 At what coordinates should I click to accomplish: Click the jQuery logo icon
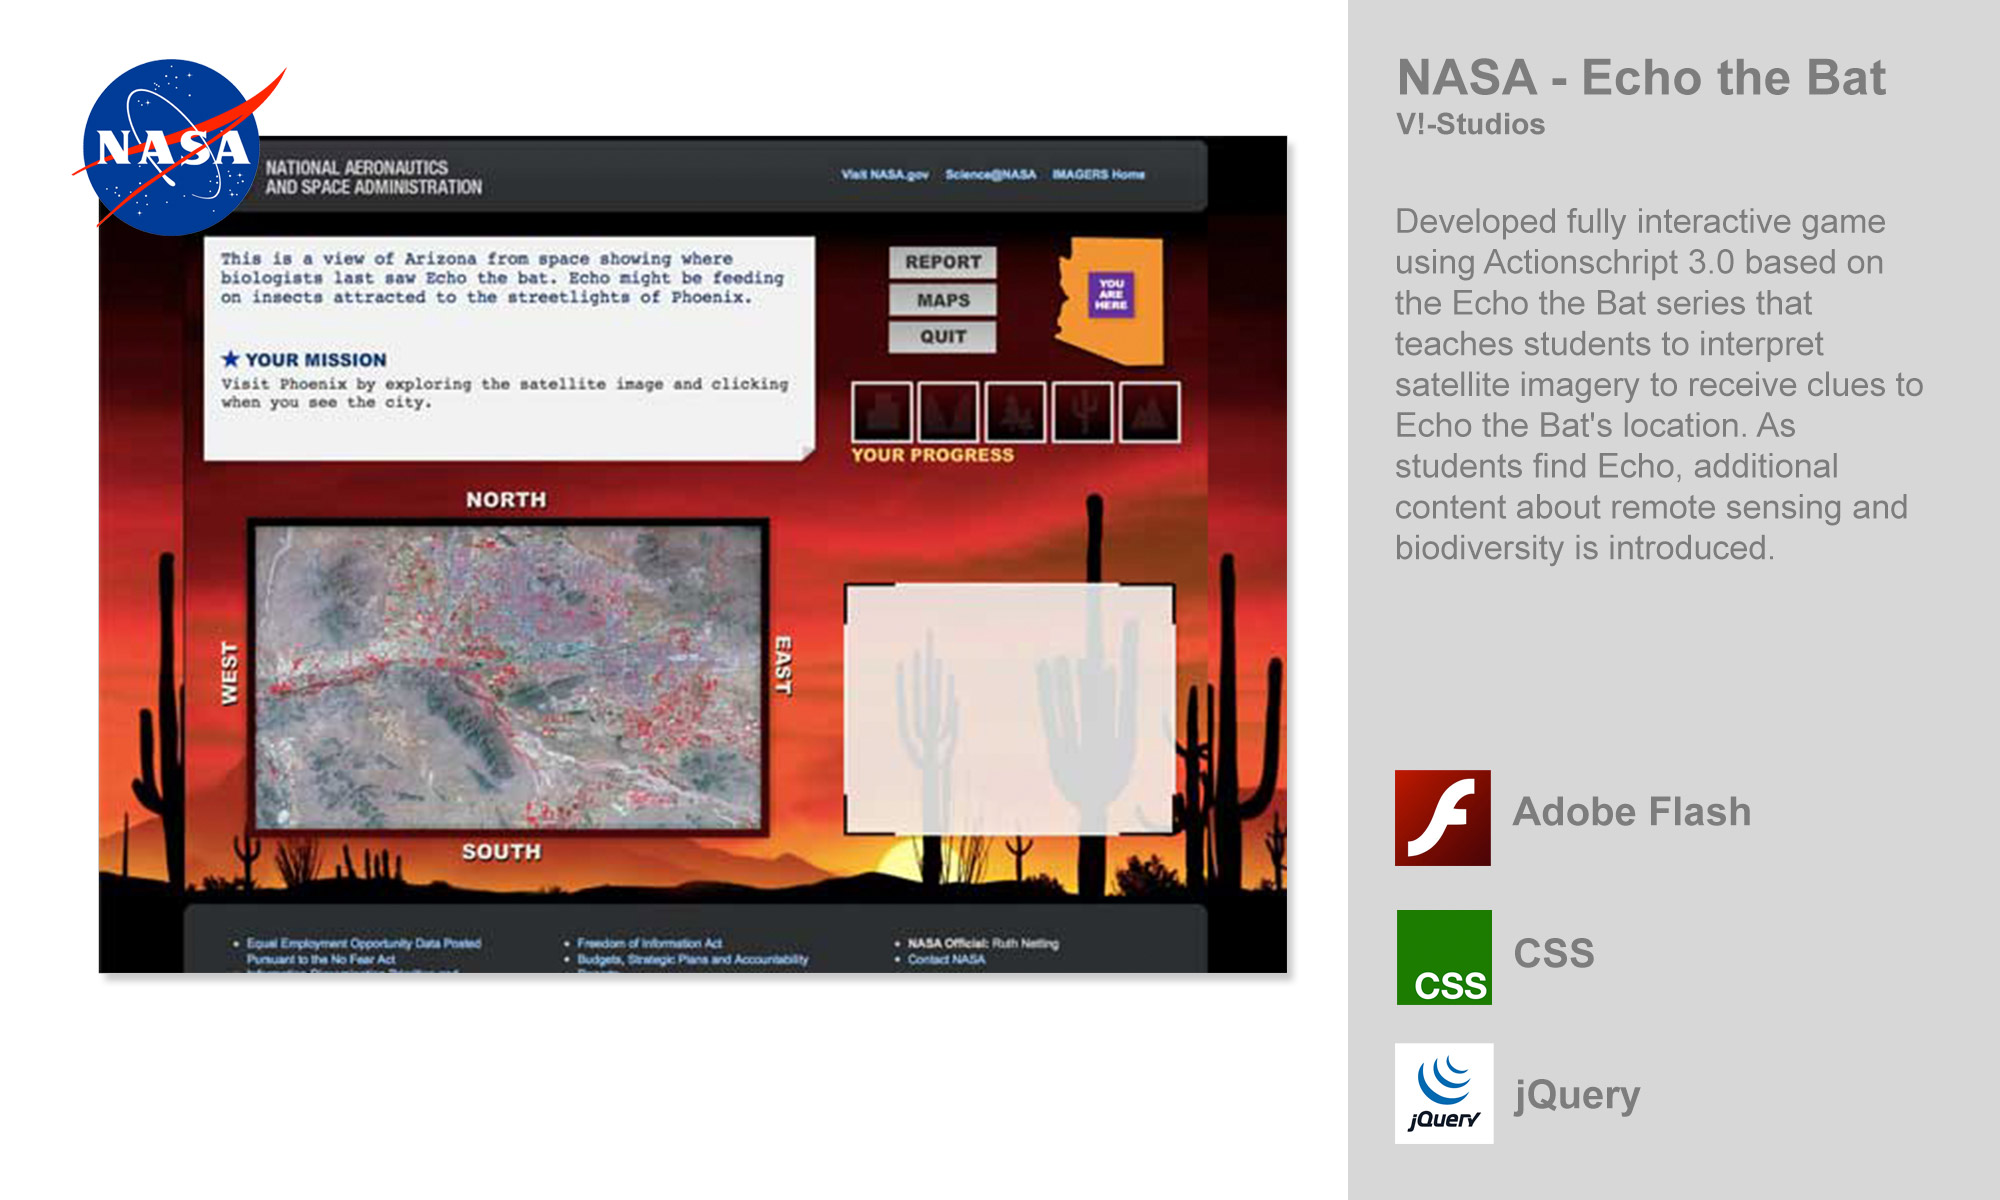coord(1444,1094)
